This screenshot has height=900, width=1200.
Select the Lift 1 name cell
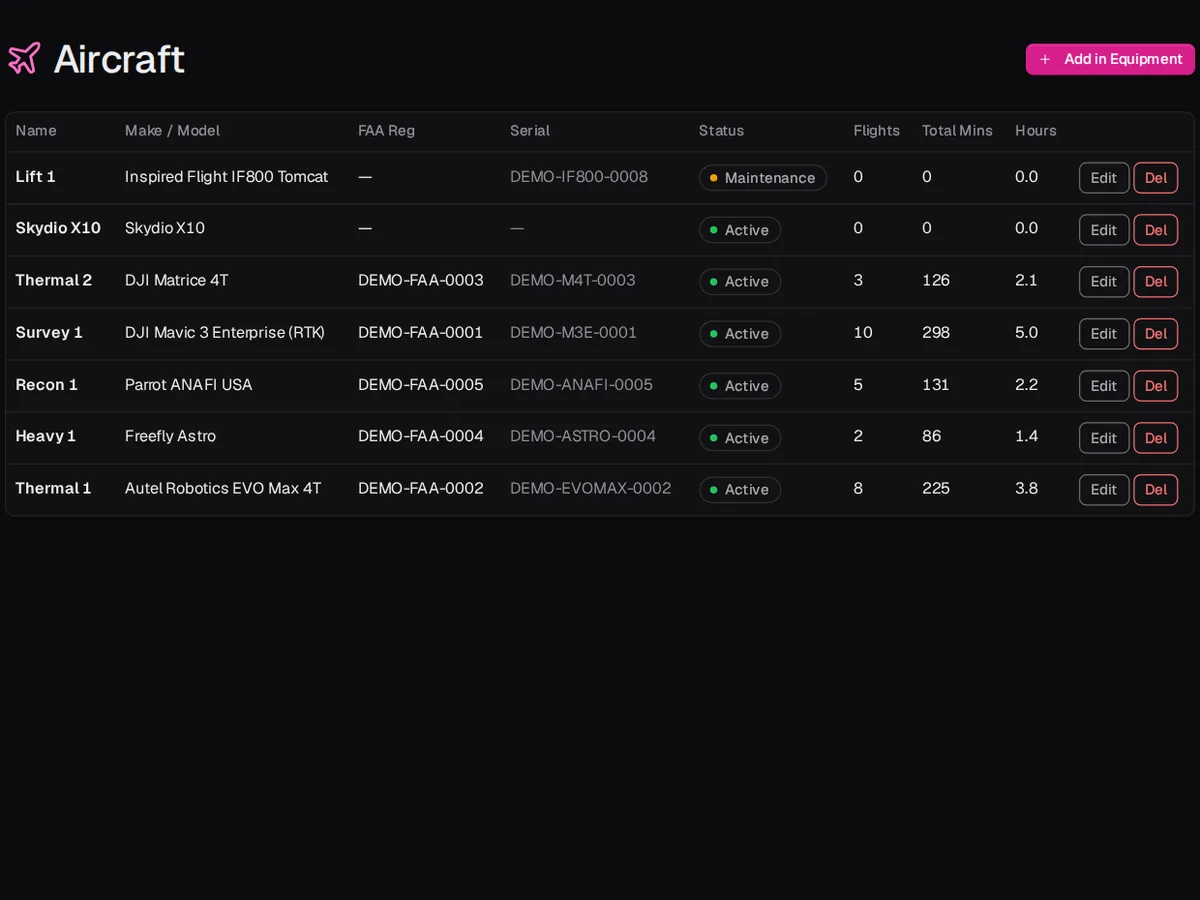(x=36, y=177)
